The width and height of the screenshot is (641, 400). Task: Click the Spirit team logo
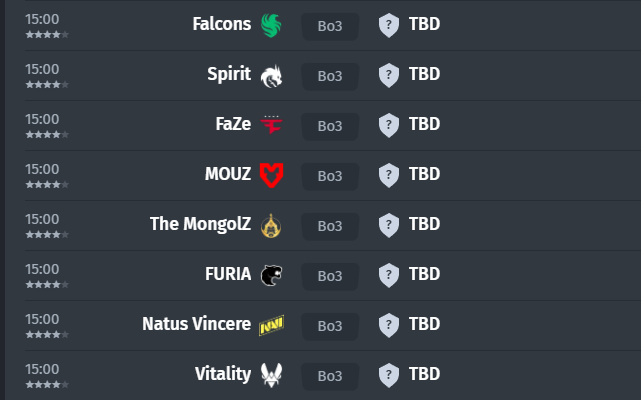tap(271, 74)
